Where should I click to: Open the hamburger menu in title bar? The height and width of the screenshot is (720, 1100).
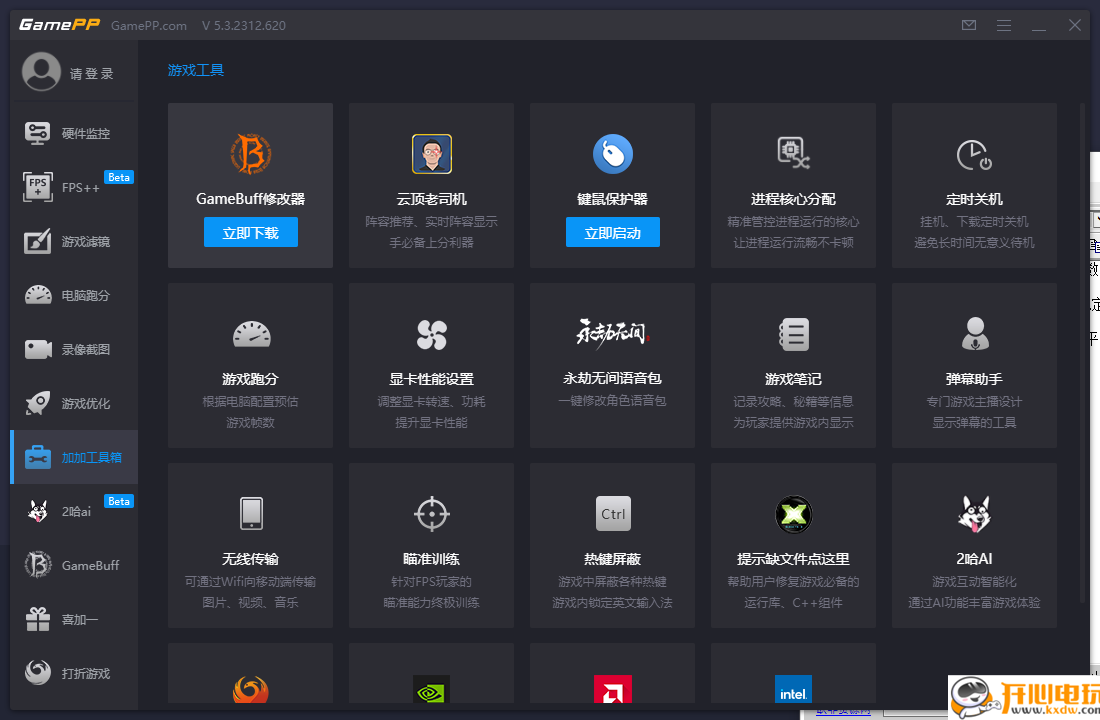pyautogui.click(x=1004, y=25)
